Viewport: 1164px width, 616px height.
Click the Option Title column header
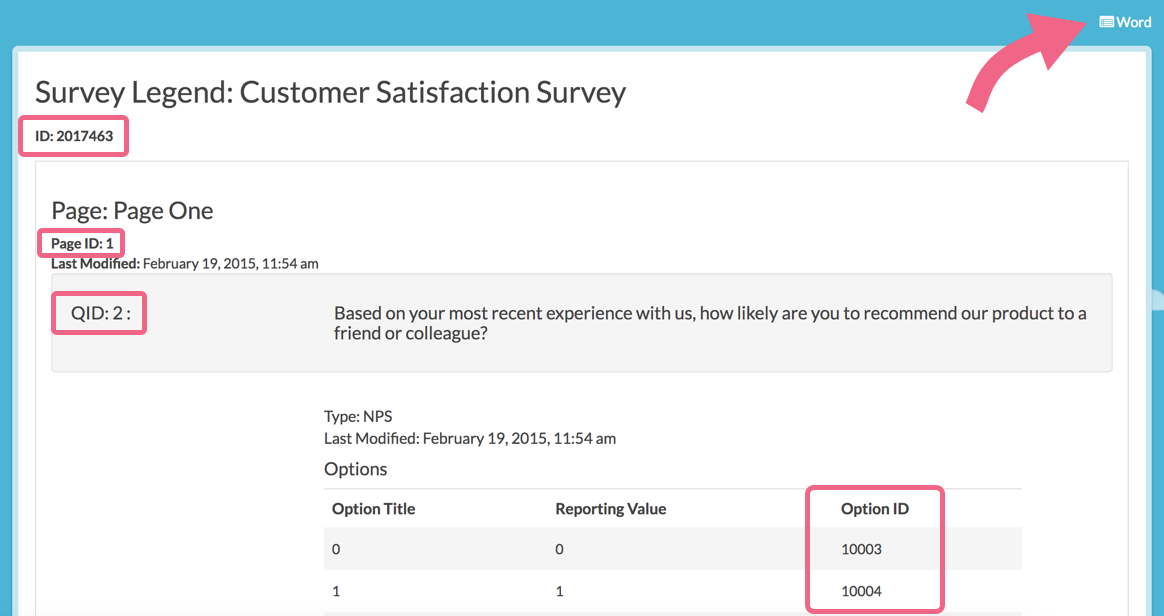pyautogui.click(x=373, y=509)
